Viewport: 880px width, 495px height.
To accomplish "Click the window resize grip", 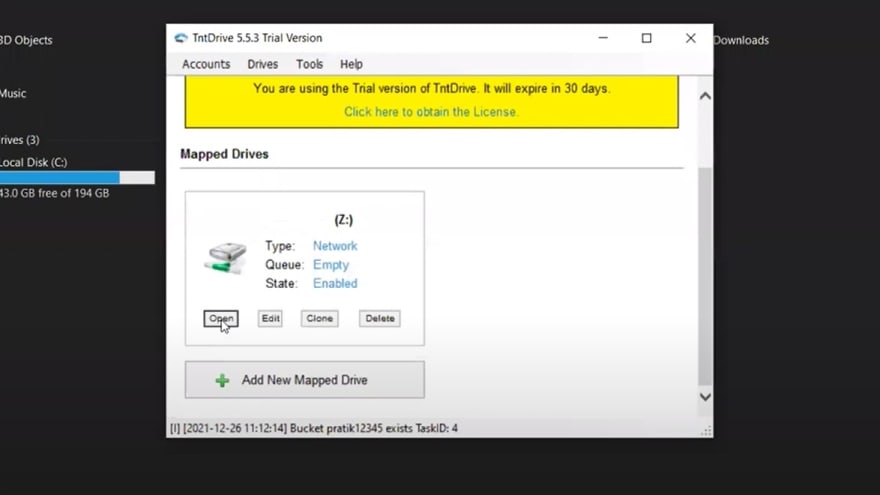I will [x=707, y=431].
